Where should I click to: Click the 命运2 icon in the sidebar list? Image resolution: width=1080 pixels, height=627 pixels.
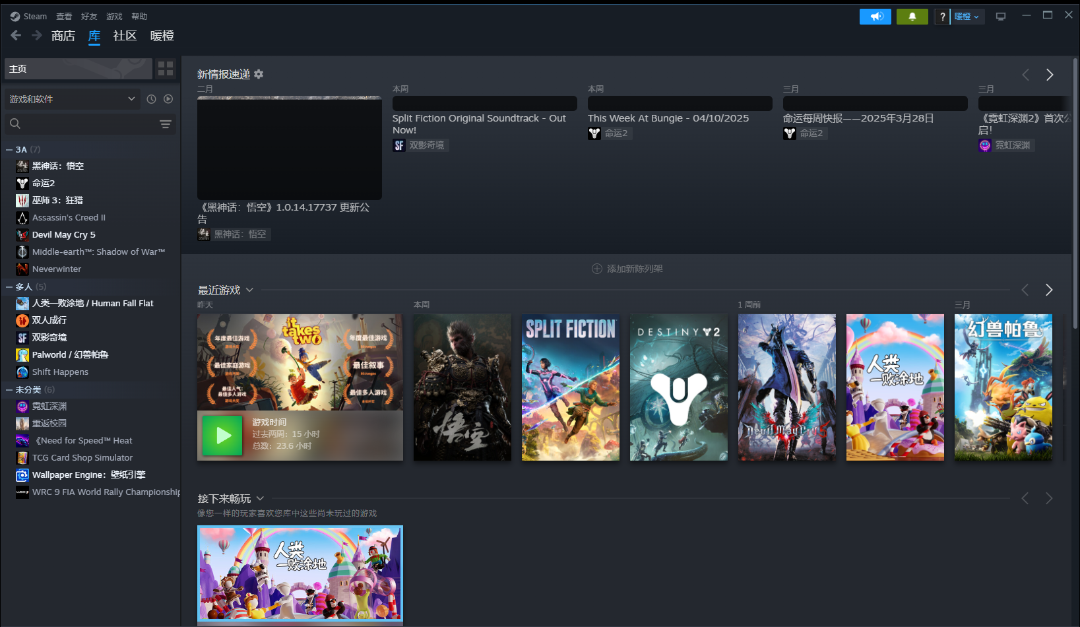[x=22, y=183]
